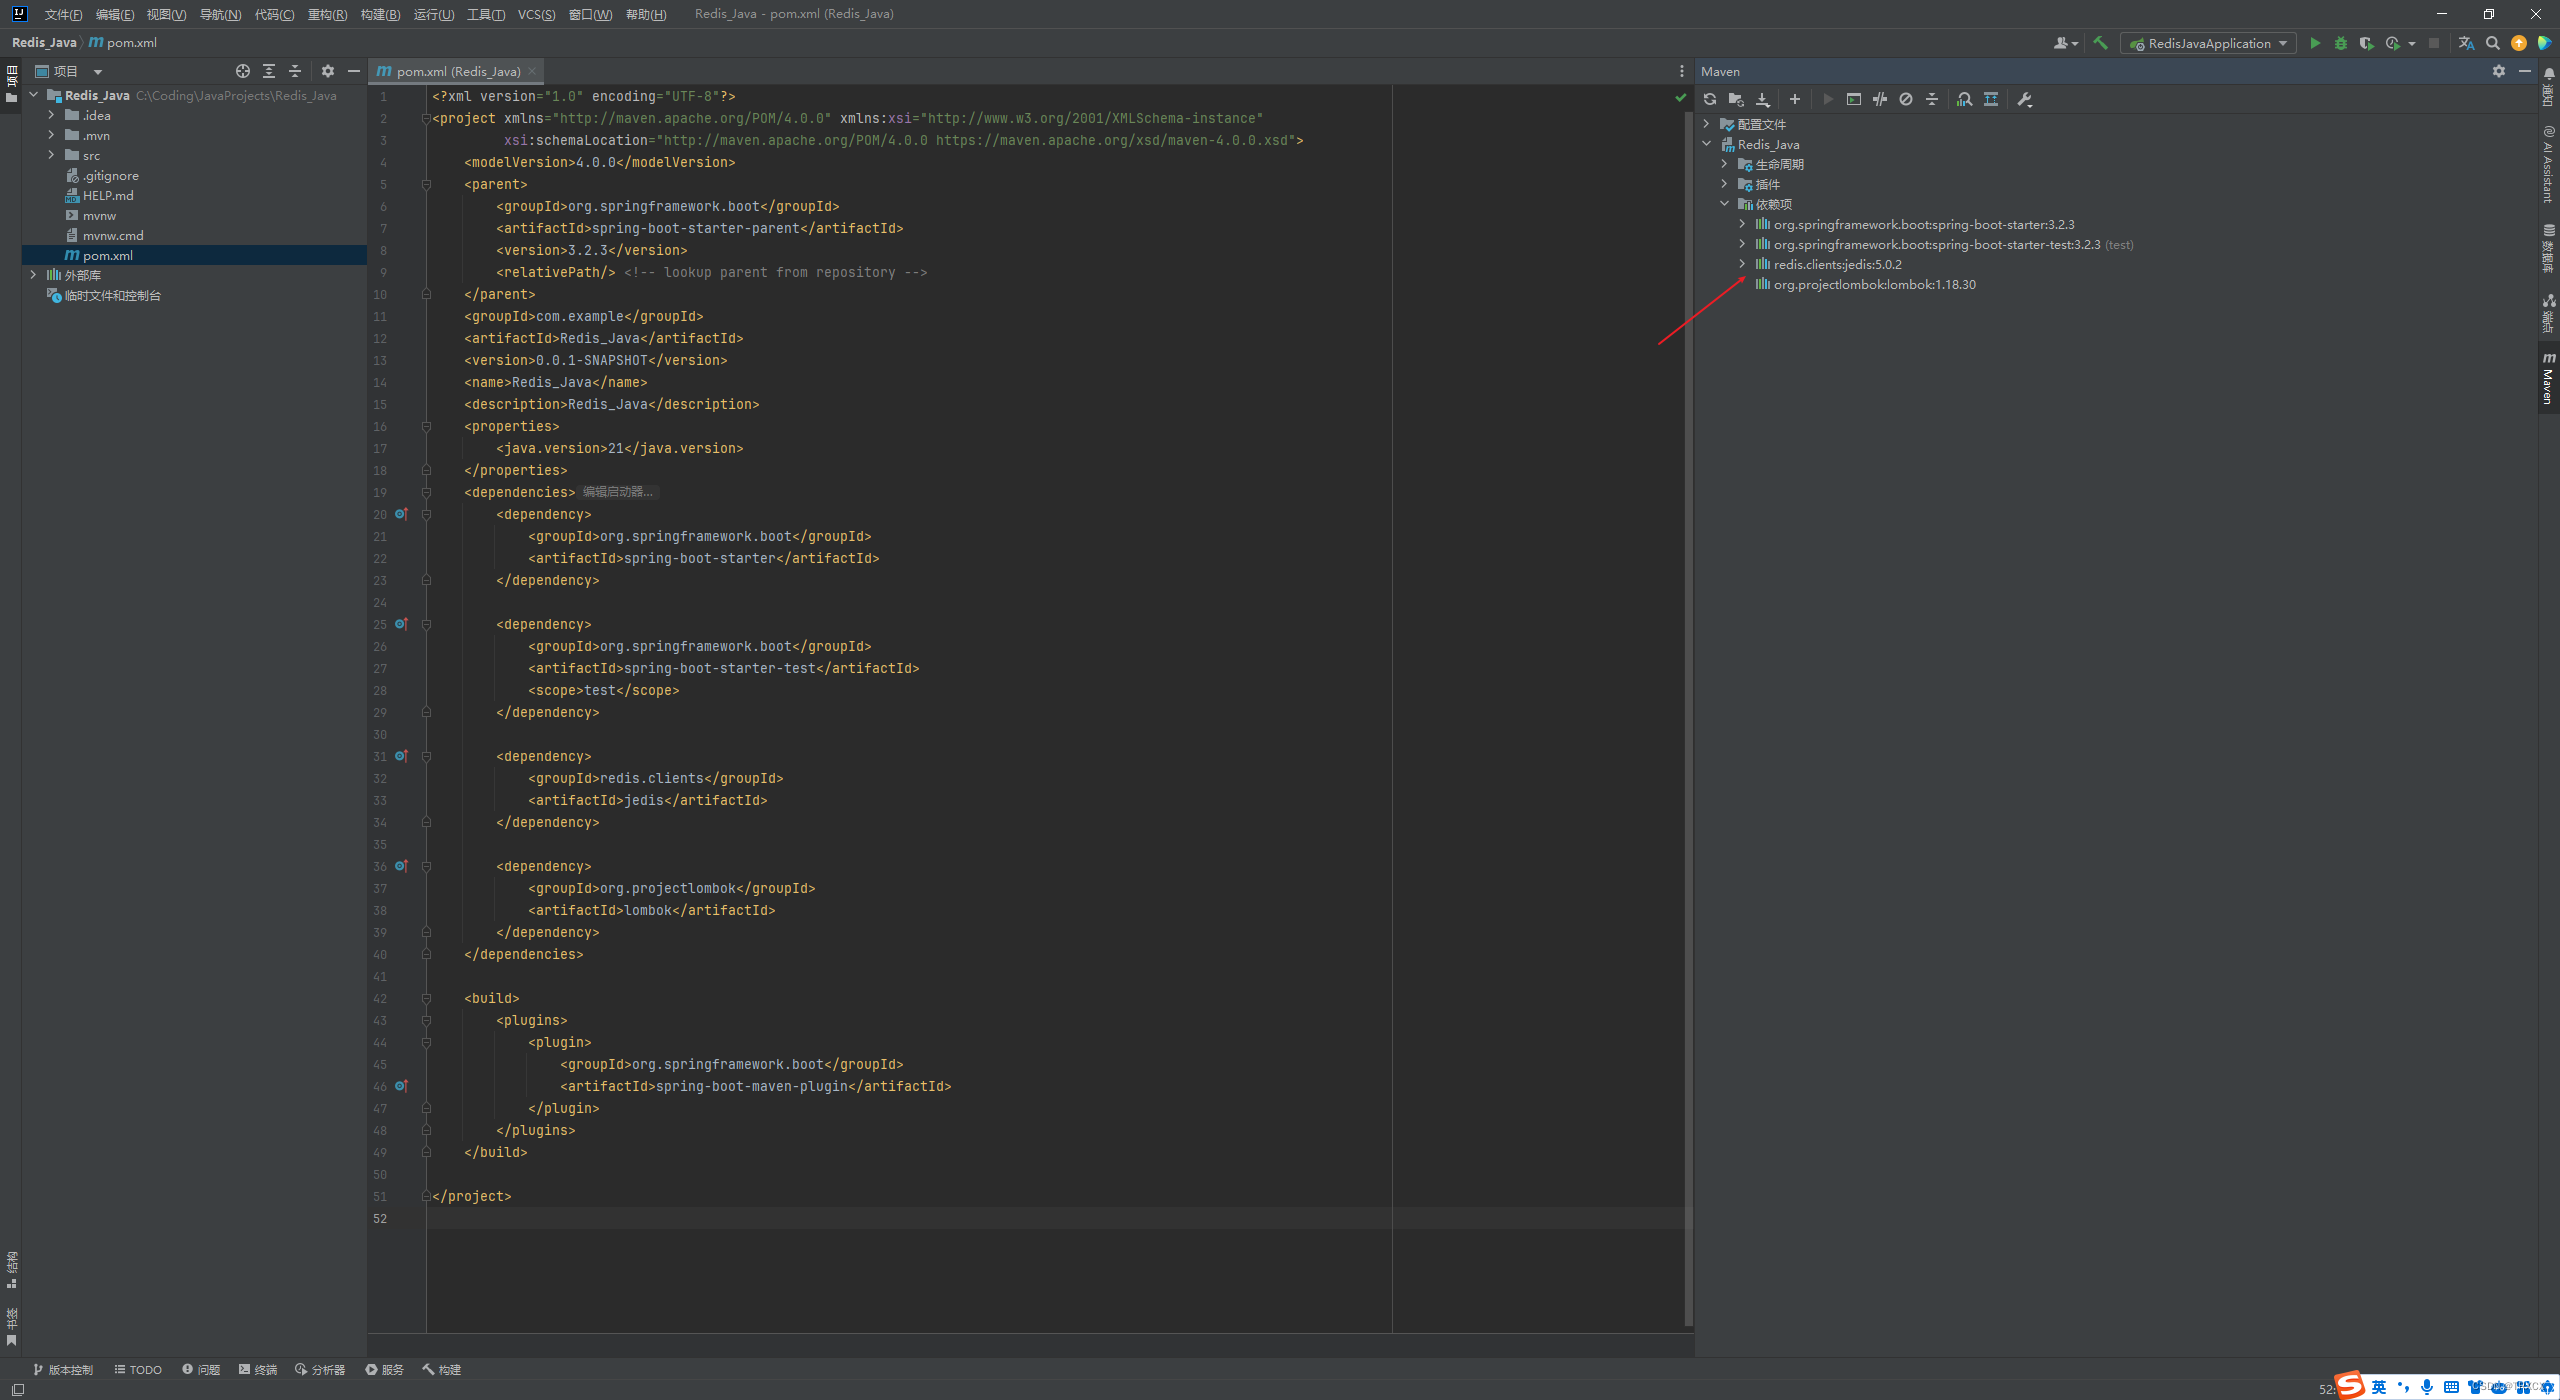This screenshot has height=1400, width=2560.
Task: Expand the jedis dependency node
Action: [x=1742, y=264]
